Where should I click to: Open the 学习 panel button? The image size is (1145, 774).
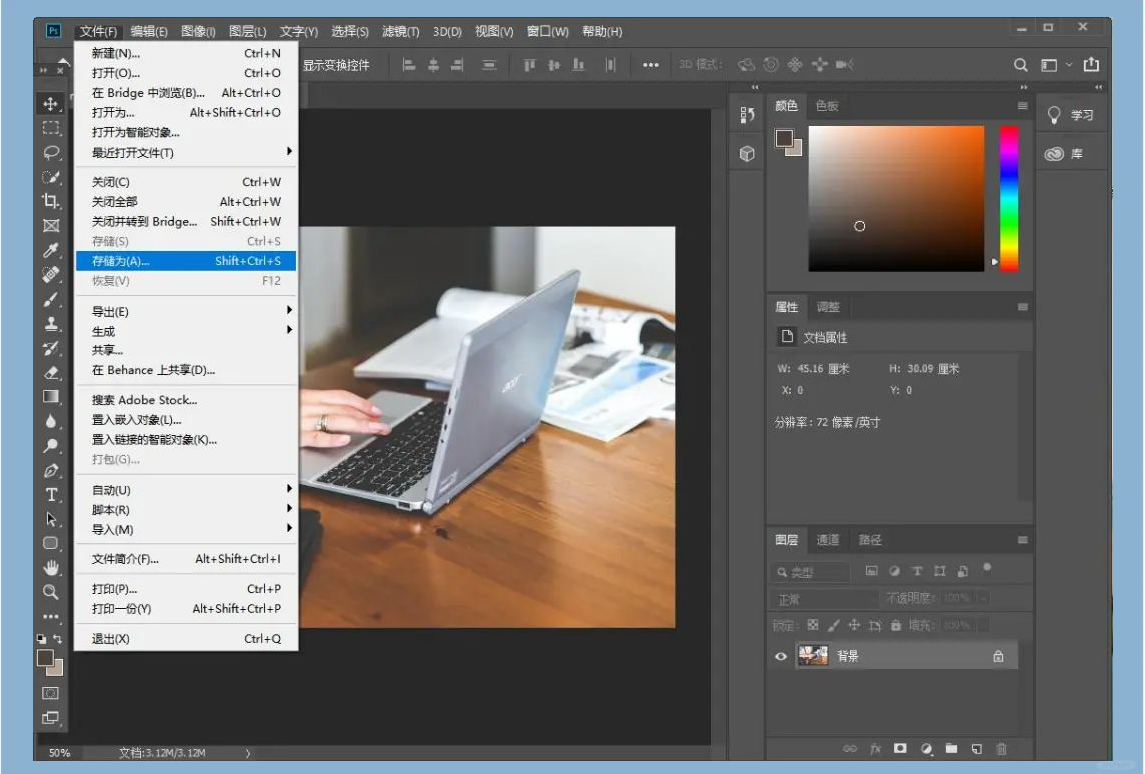point(1070,115)
